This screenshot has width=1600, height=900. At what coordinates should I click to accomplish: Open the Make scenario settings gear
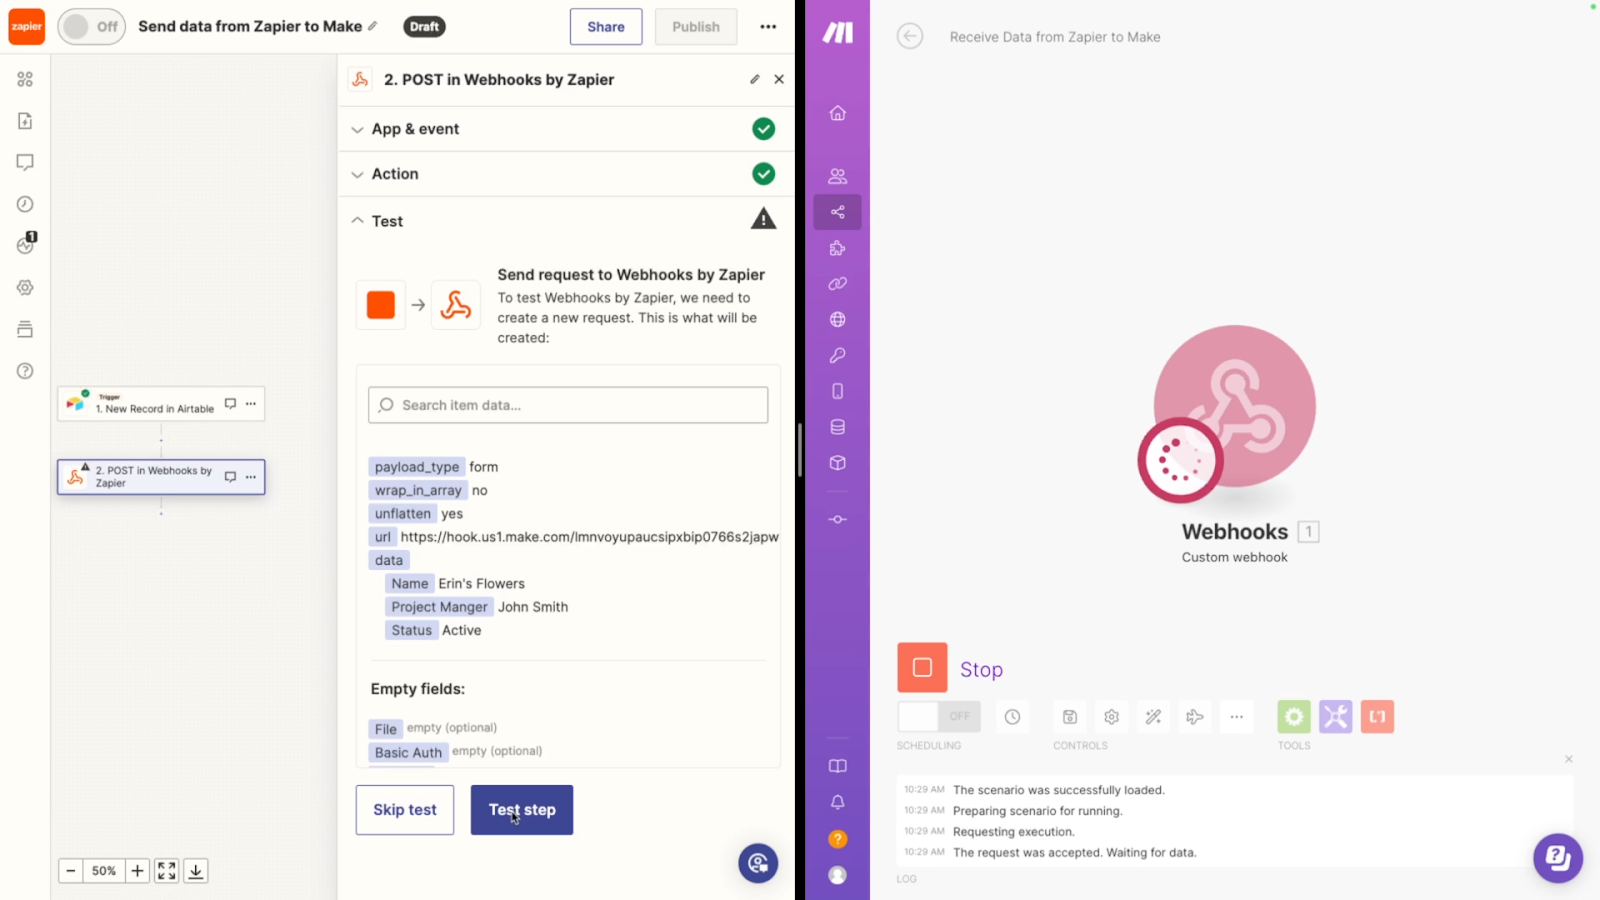1111,717
